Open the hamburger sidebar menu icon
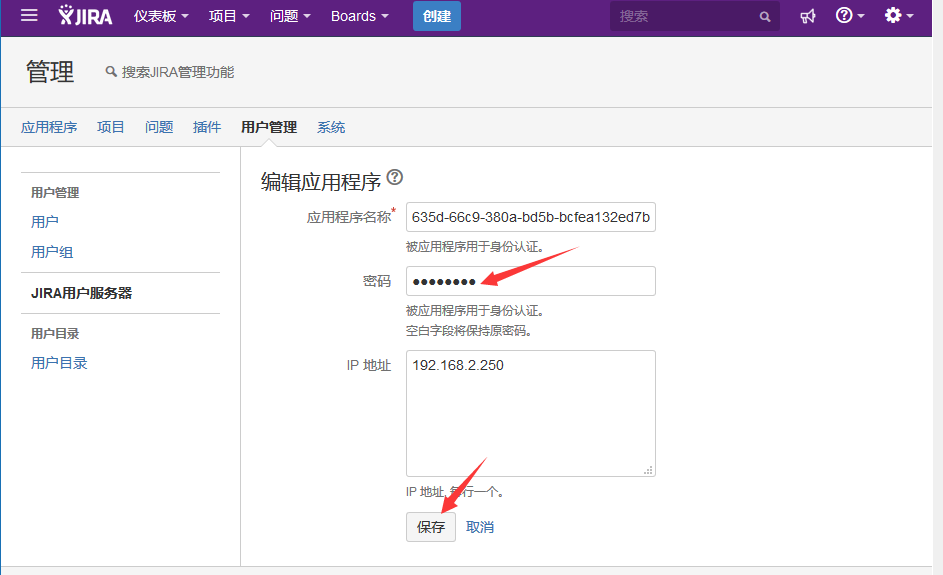Image resolution: width=943 pixels, height=575 pixels. [29, 16]
